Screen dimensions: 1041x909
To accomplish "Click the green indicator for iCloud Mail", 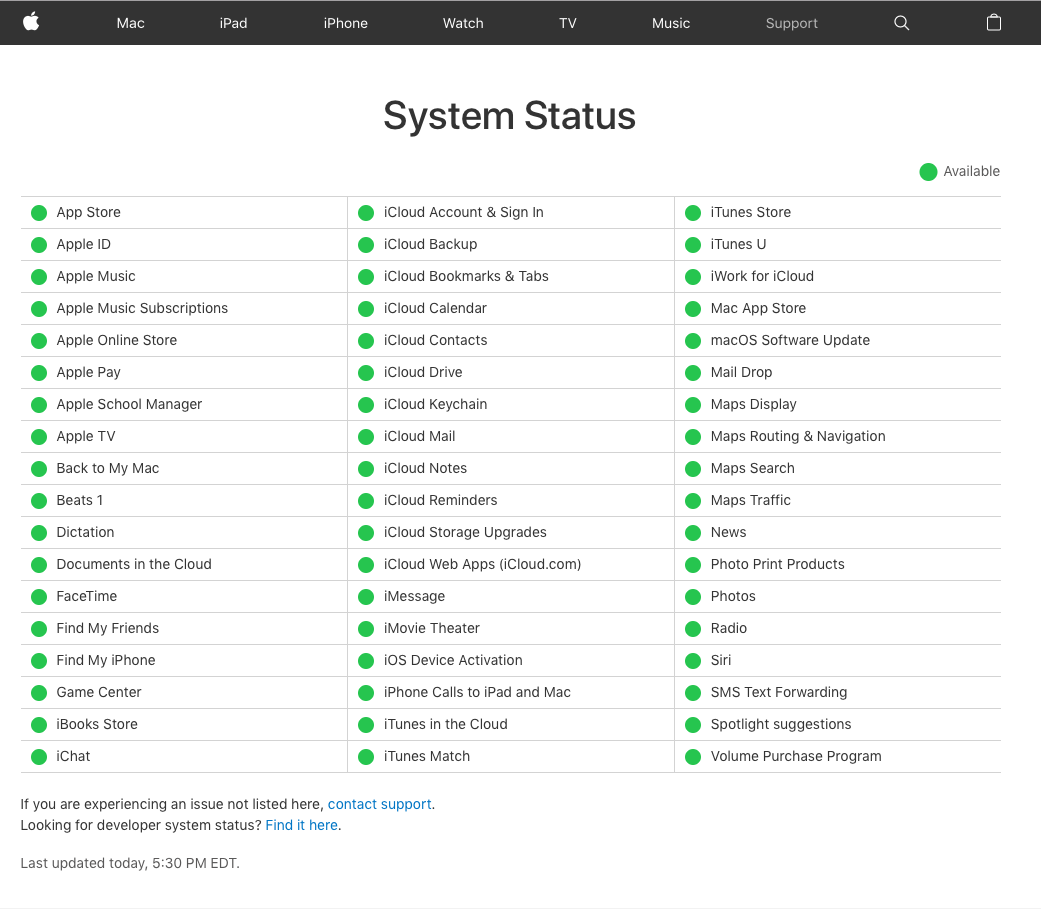I will (366, 437).
